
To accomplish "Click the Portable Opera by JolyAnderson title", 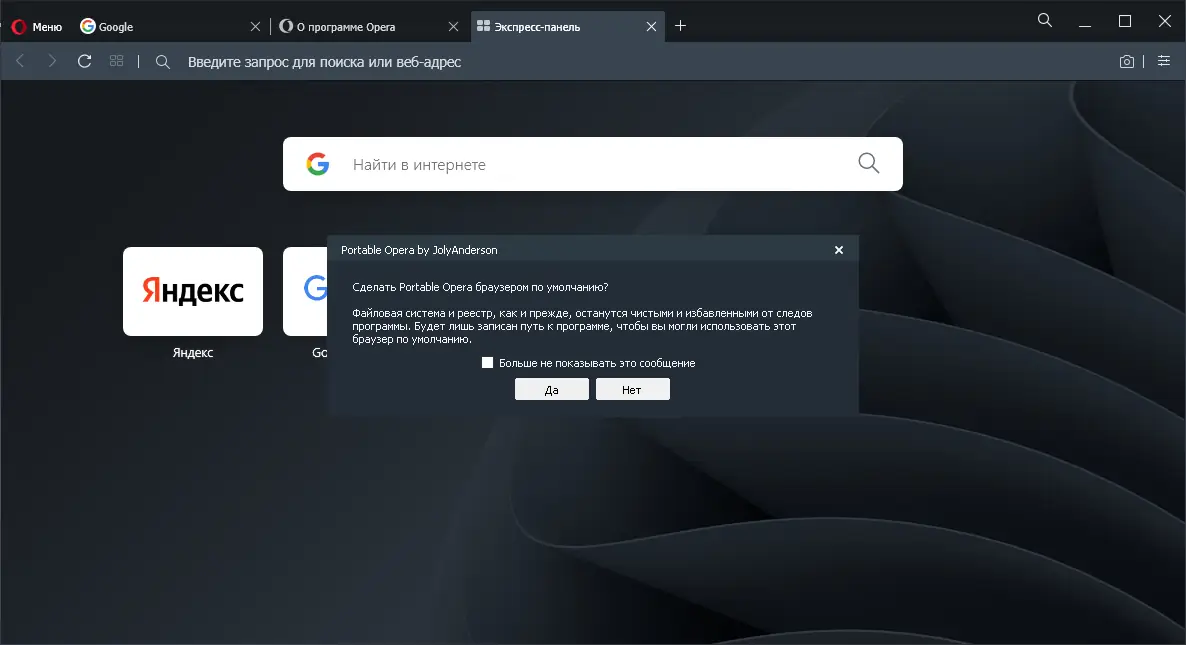I will tap(419, 250).
